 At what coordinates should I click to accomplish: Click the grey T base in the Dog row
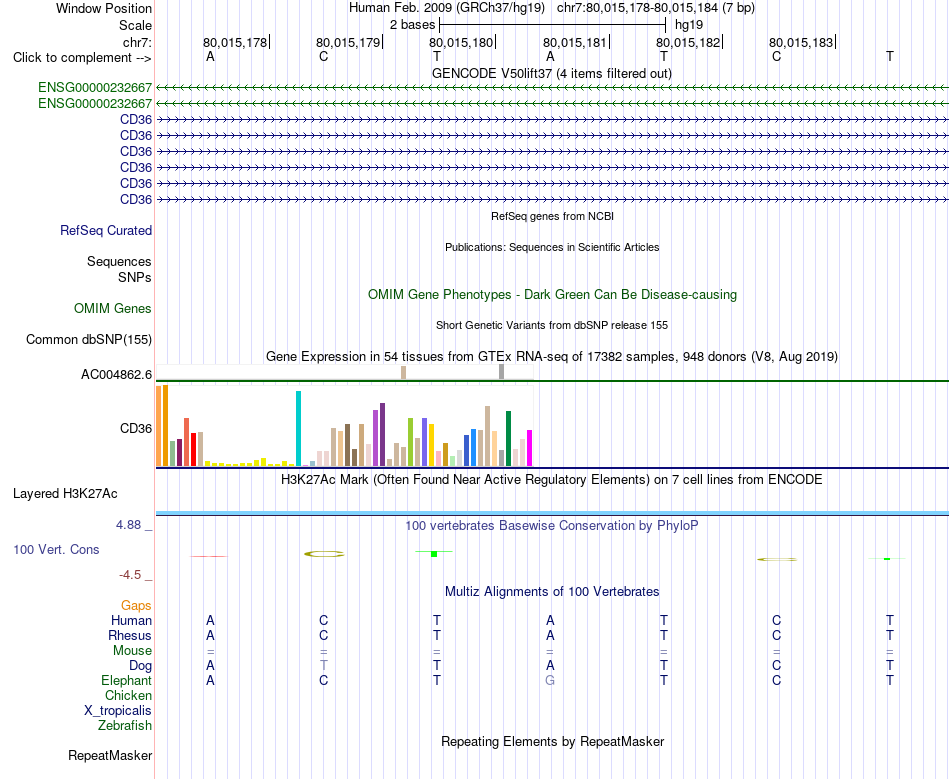(x=324, y=665)
